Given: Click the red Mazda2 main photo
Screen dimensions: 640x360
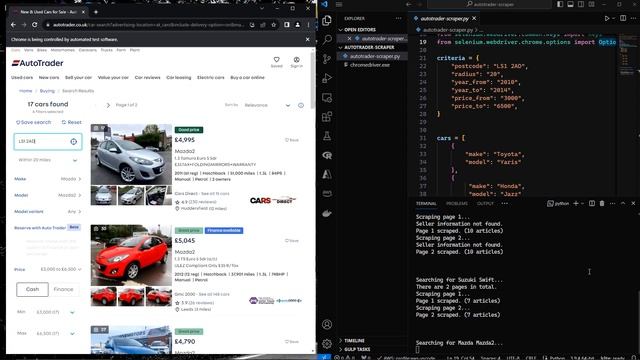Looking at the screenshot, I should pyautogui.click(x=131, y=255).
